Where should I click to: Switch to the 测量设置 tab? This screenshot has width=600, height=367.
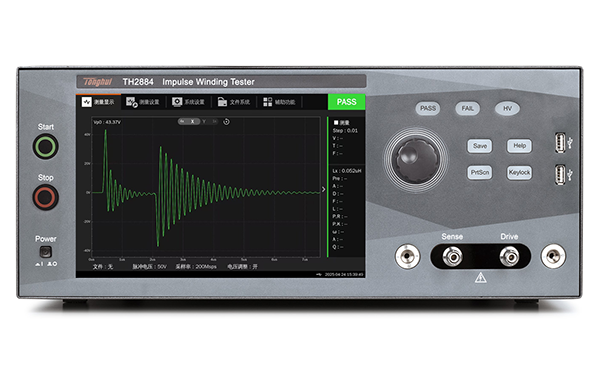click(x=143, y=102)
